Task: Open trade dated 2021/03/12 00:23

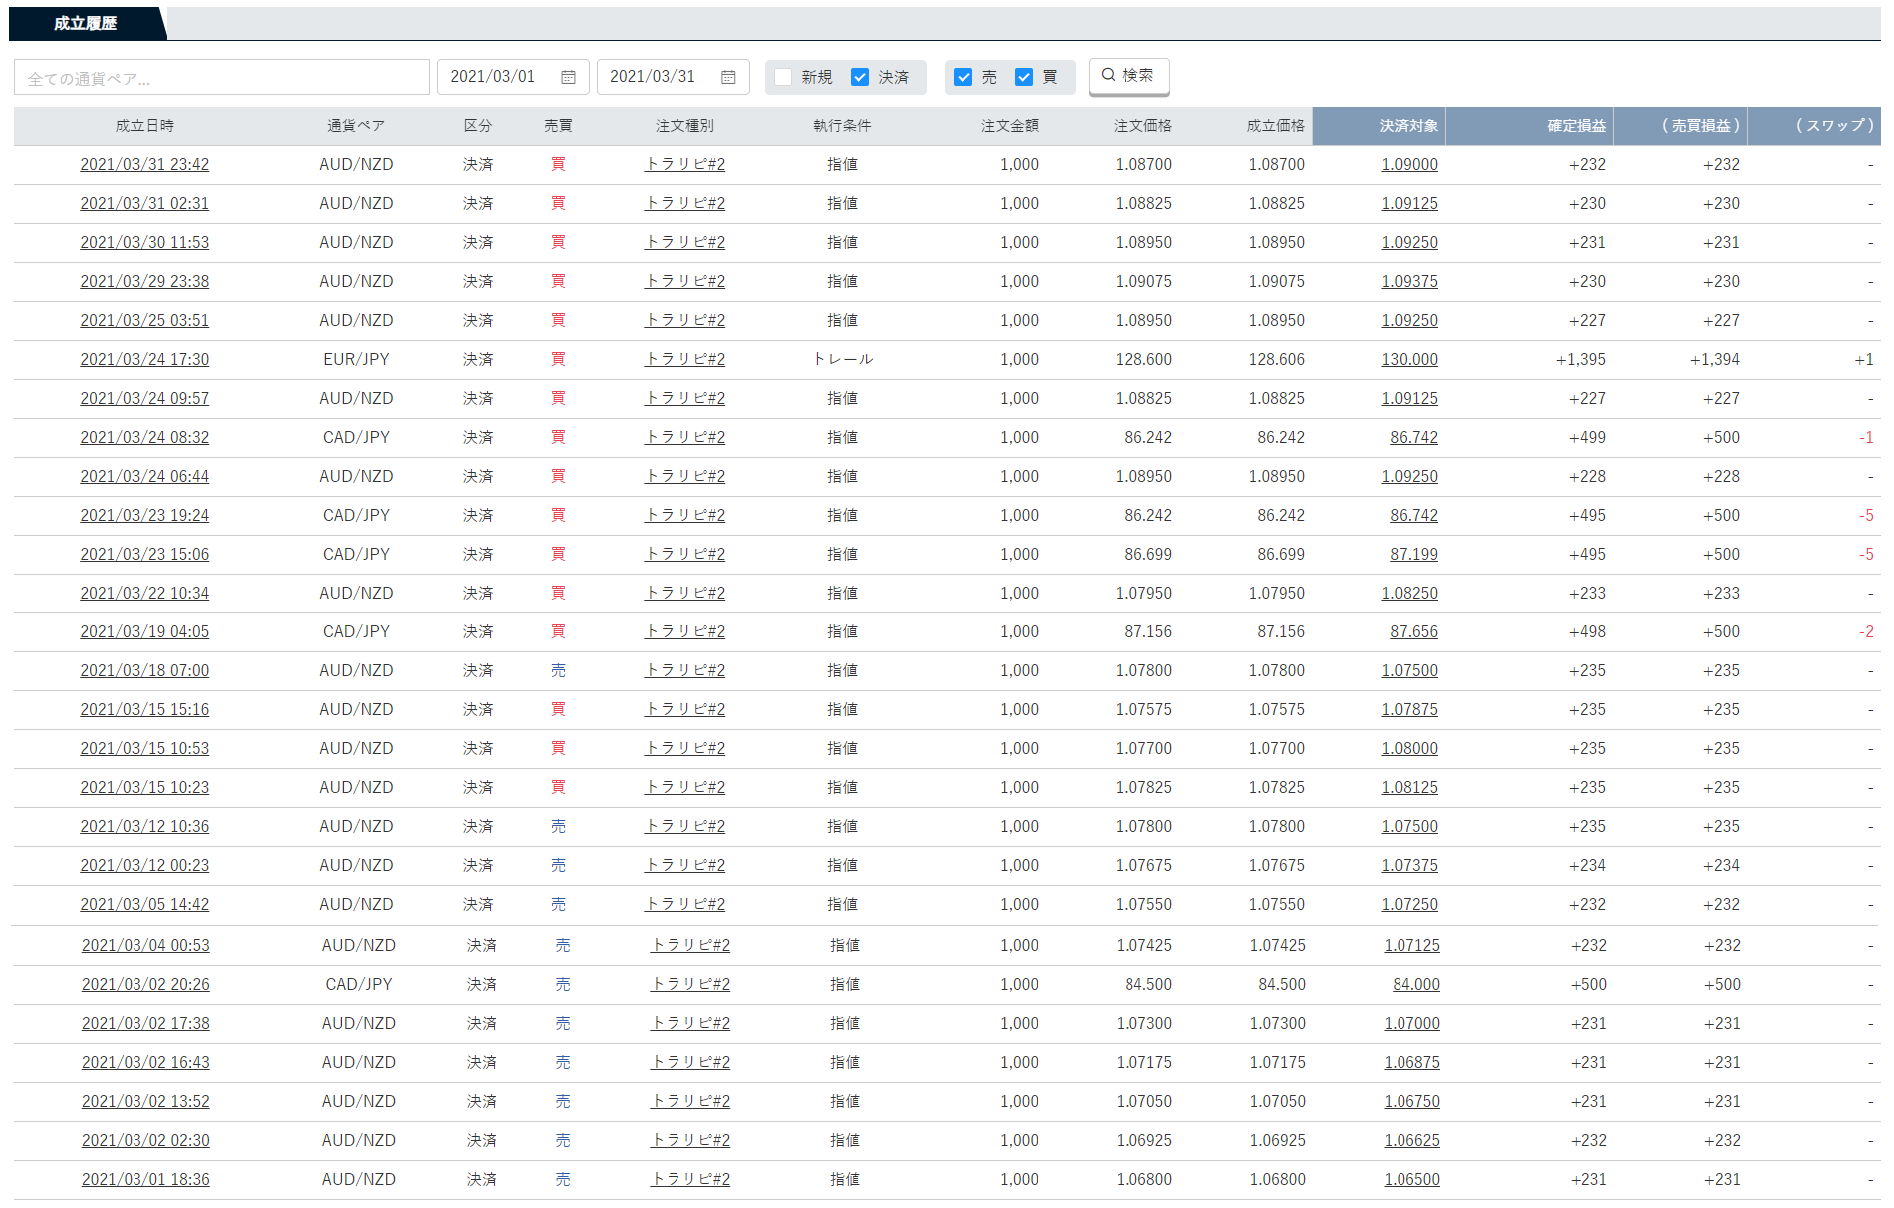Action: (145, 865)
